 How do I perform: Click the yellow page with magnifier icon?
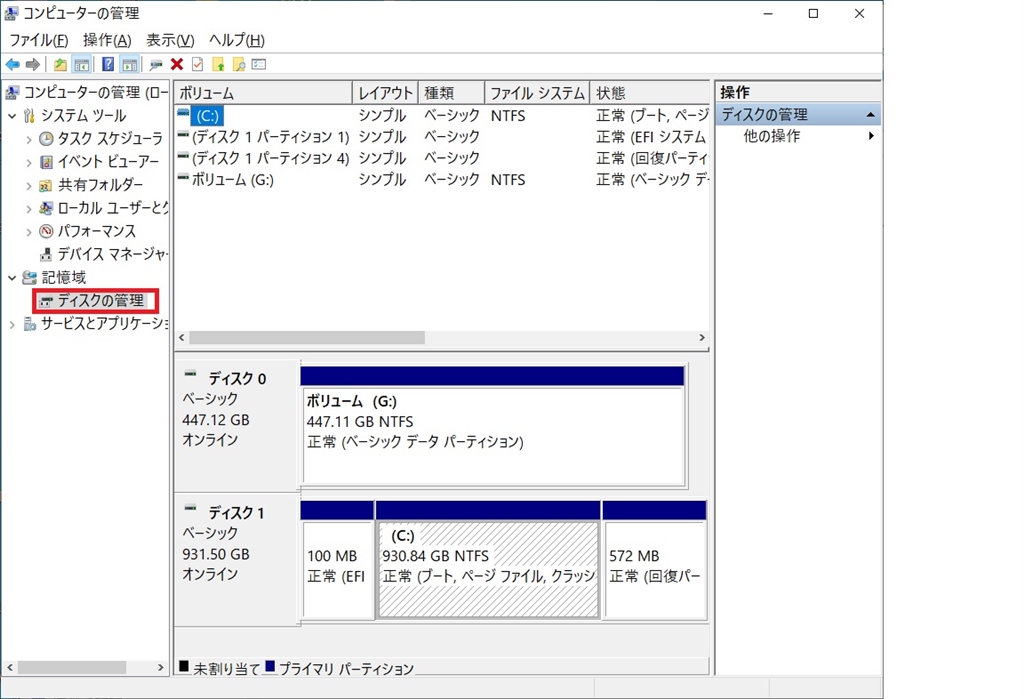(x=239, y=65)
